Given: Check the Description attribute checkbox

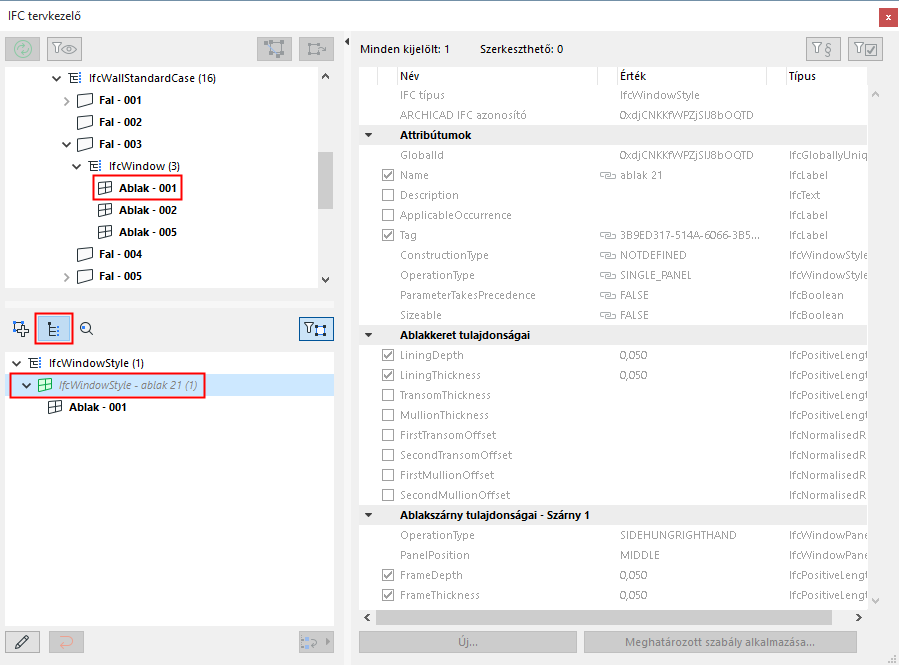Looking at the screenshot, I should 388,195.
